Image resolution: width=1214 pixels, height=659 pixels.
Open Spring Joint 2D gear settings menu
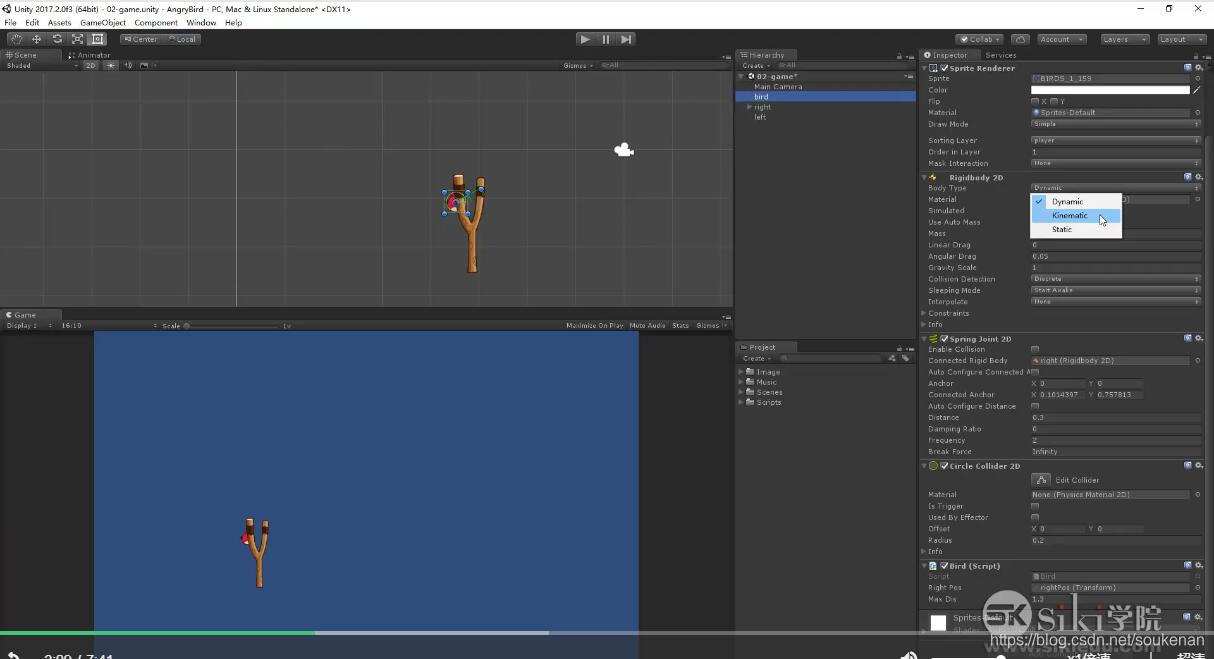1198,338
